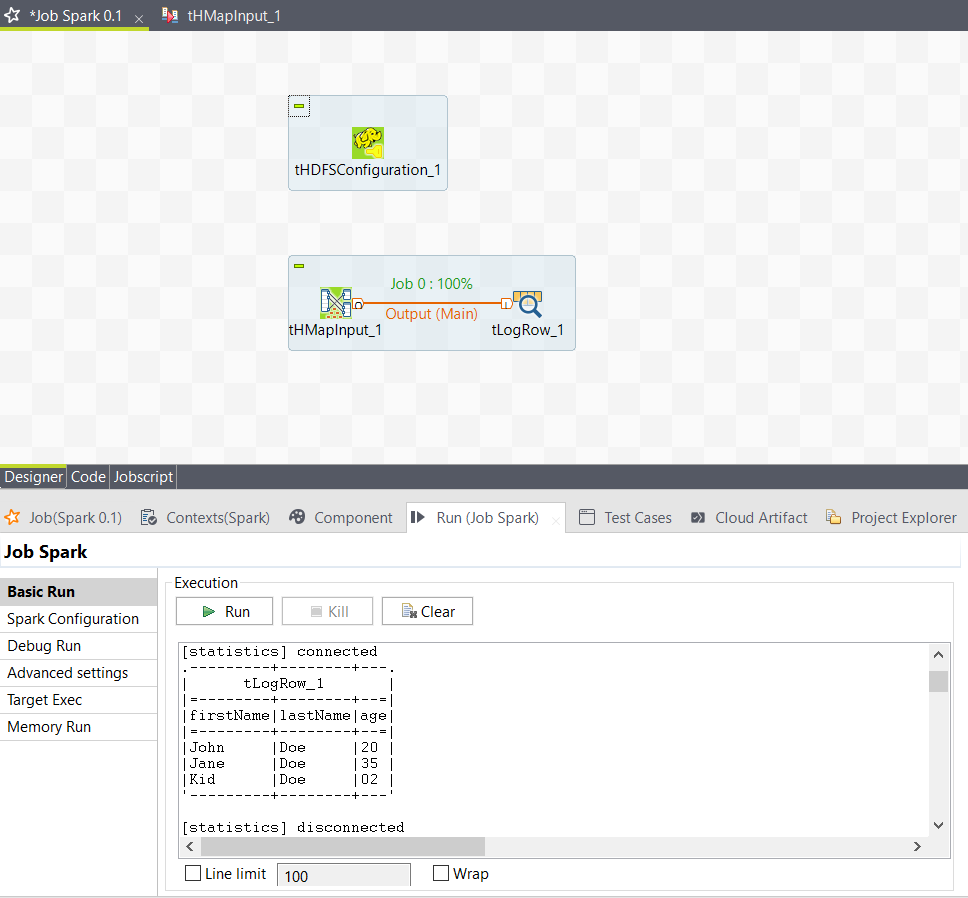This screenshot has height=898, width=968.
Task: Select the tHDFSConfiguration_1 elephant component icon
Action: [x=368, y=143]
